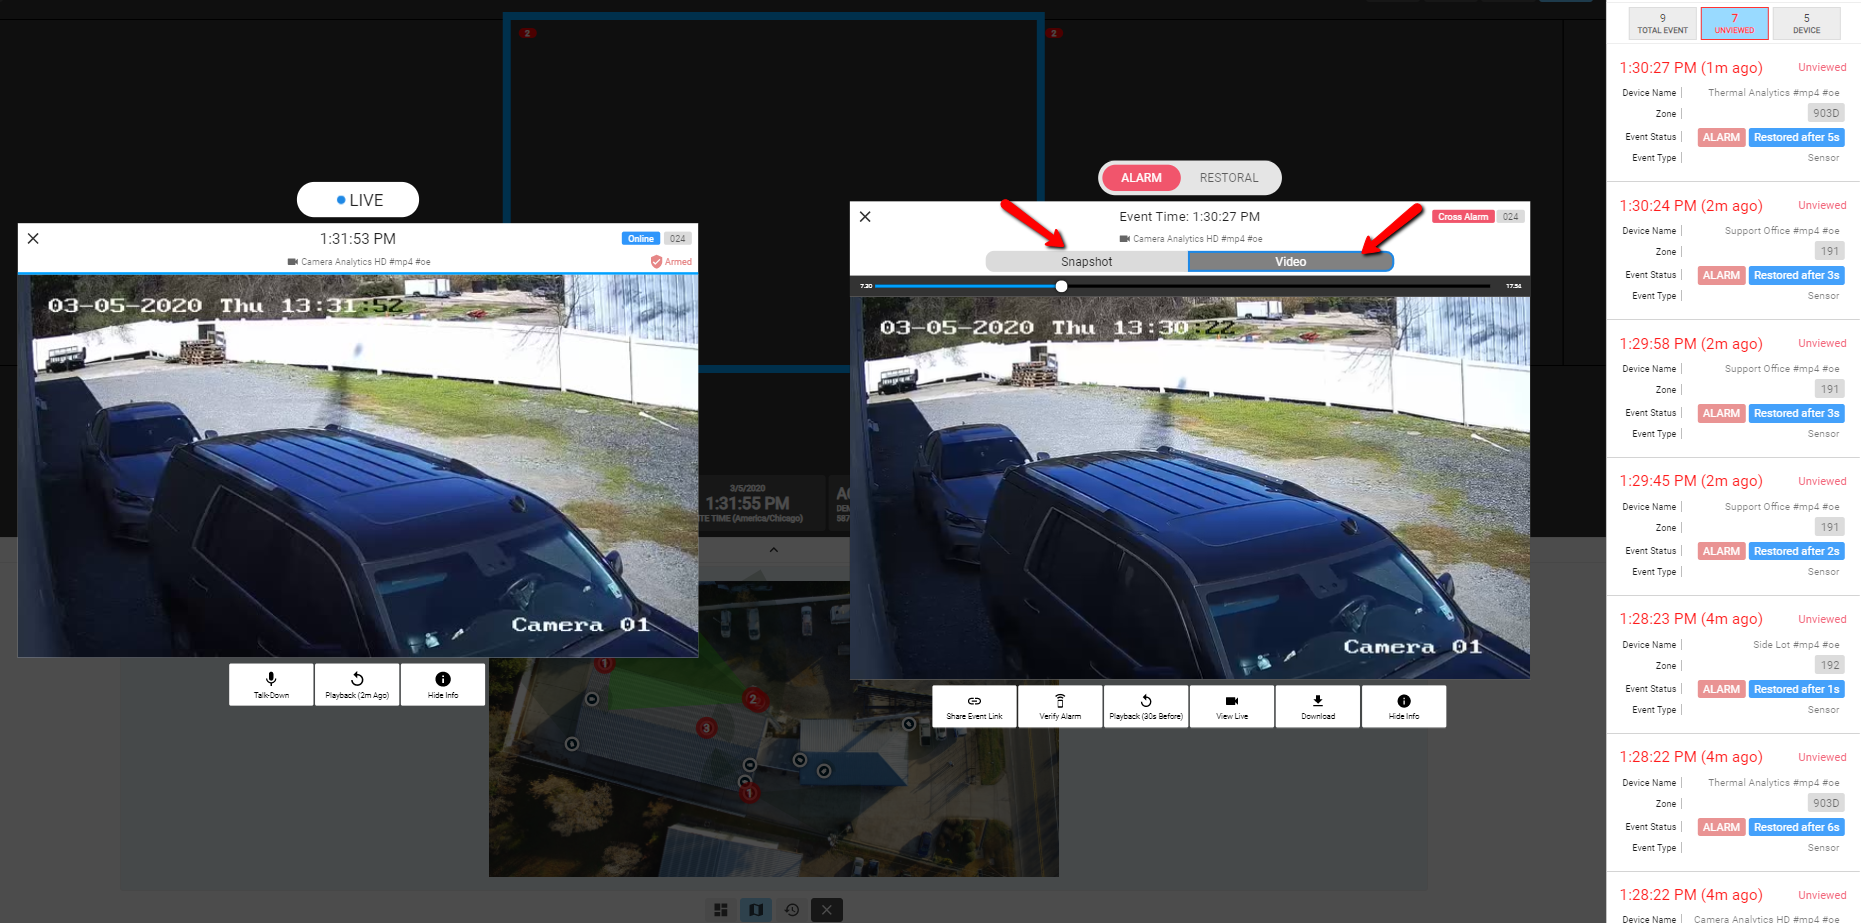Open the 1:30:24 PM event entry
Image resolution: width=1861 pixels, height=923 pixels.
point(1733,250)
